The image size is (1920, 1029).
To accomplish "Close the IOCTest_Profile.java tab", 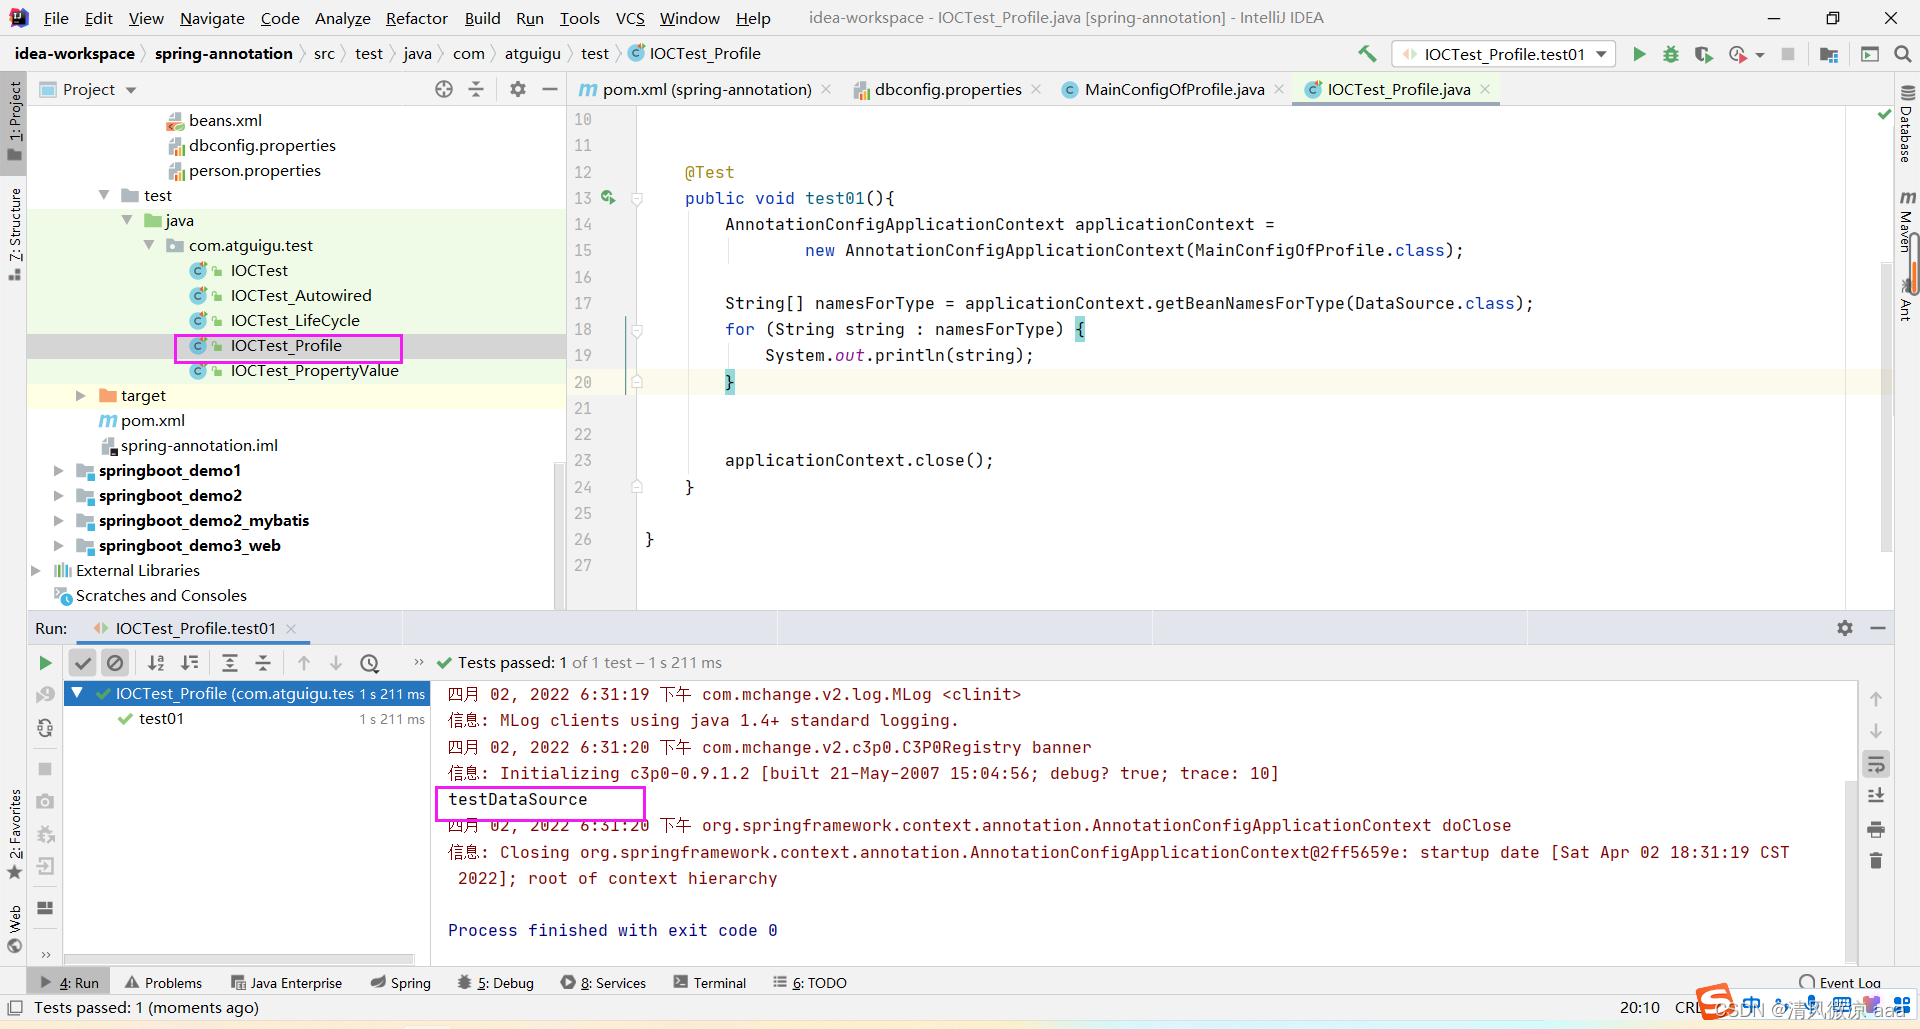I will pyautogui.click(x=1486, y=89).
